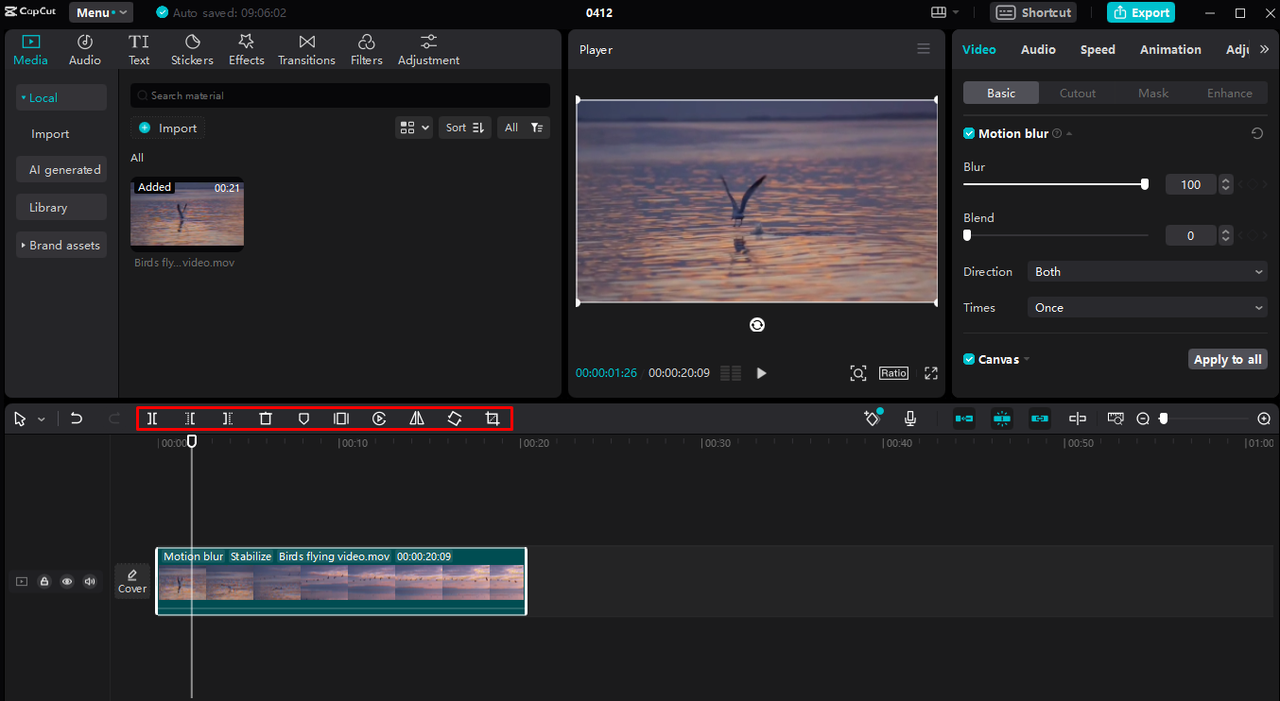Screen dimensions: 1280x701
Task: Click the Rotate icon in timeline toolbar
Action: 455,419
